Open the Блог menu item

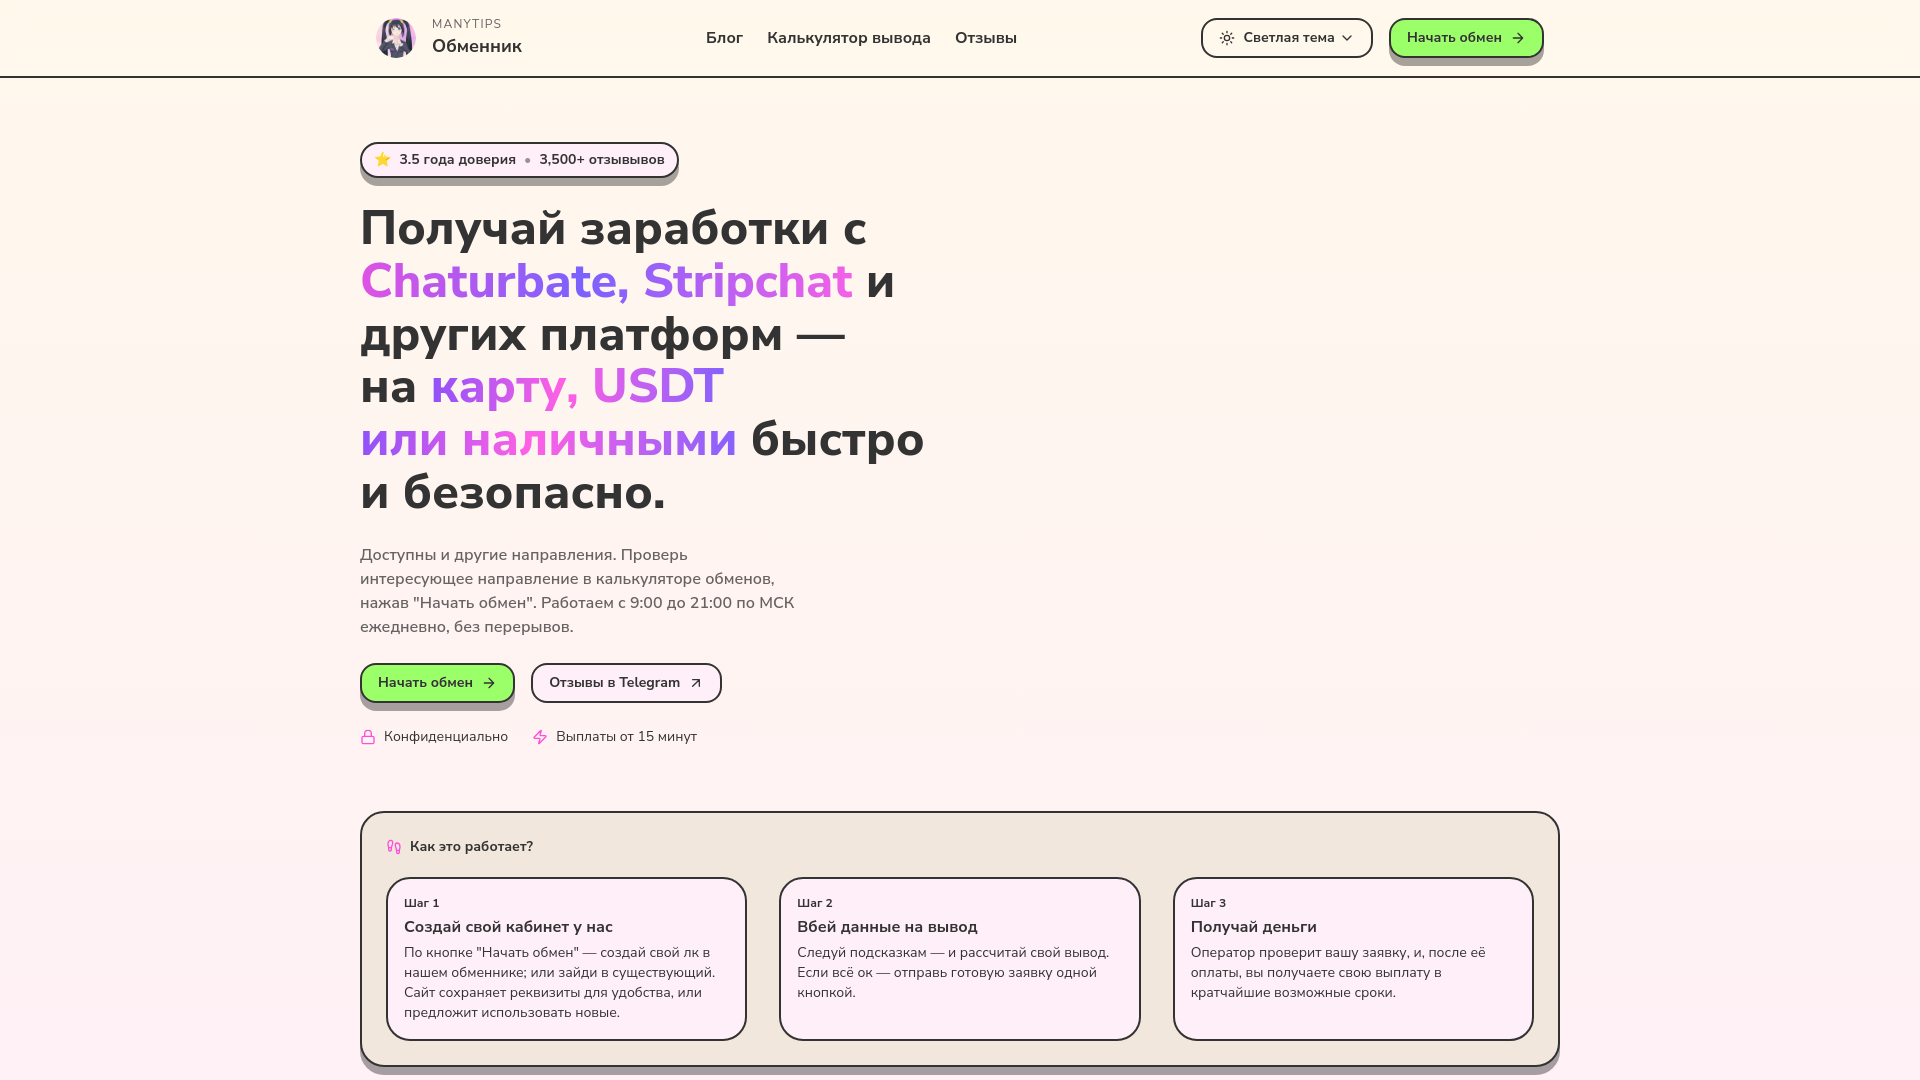pos(724,38)
